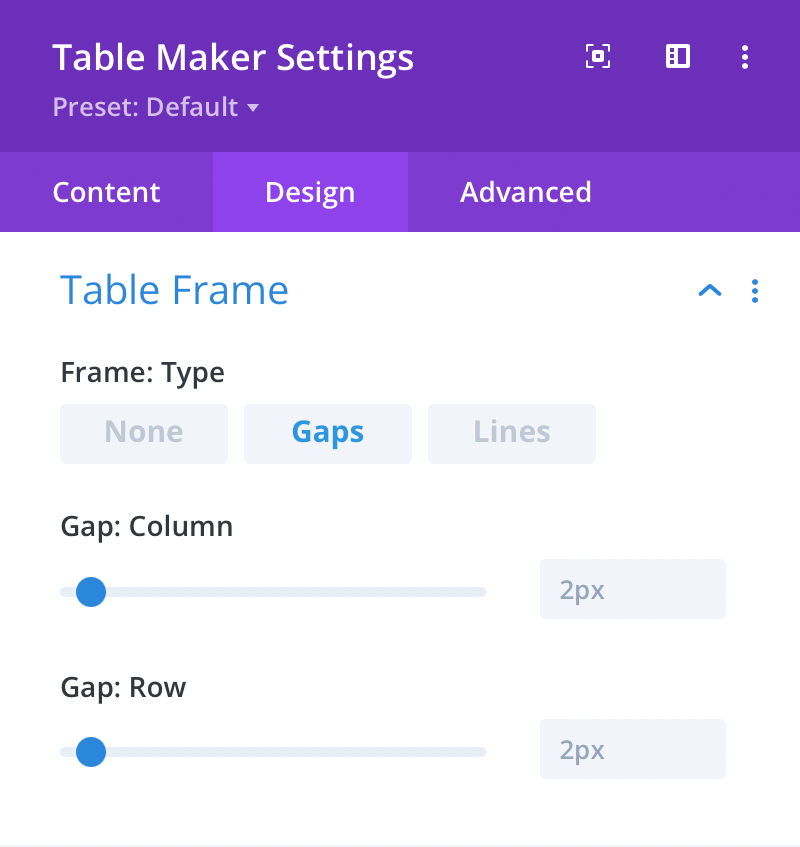Set Frame Type to None
Screen dimensions: 800x847
pyautogui.click(x=144, y=433)
